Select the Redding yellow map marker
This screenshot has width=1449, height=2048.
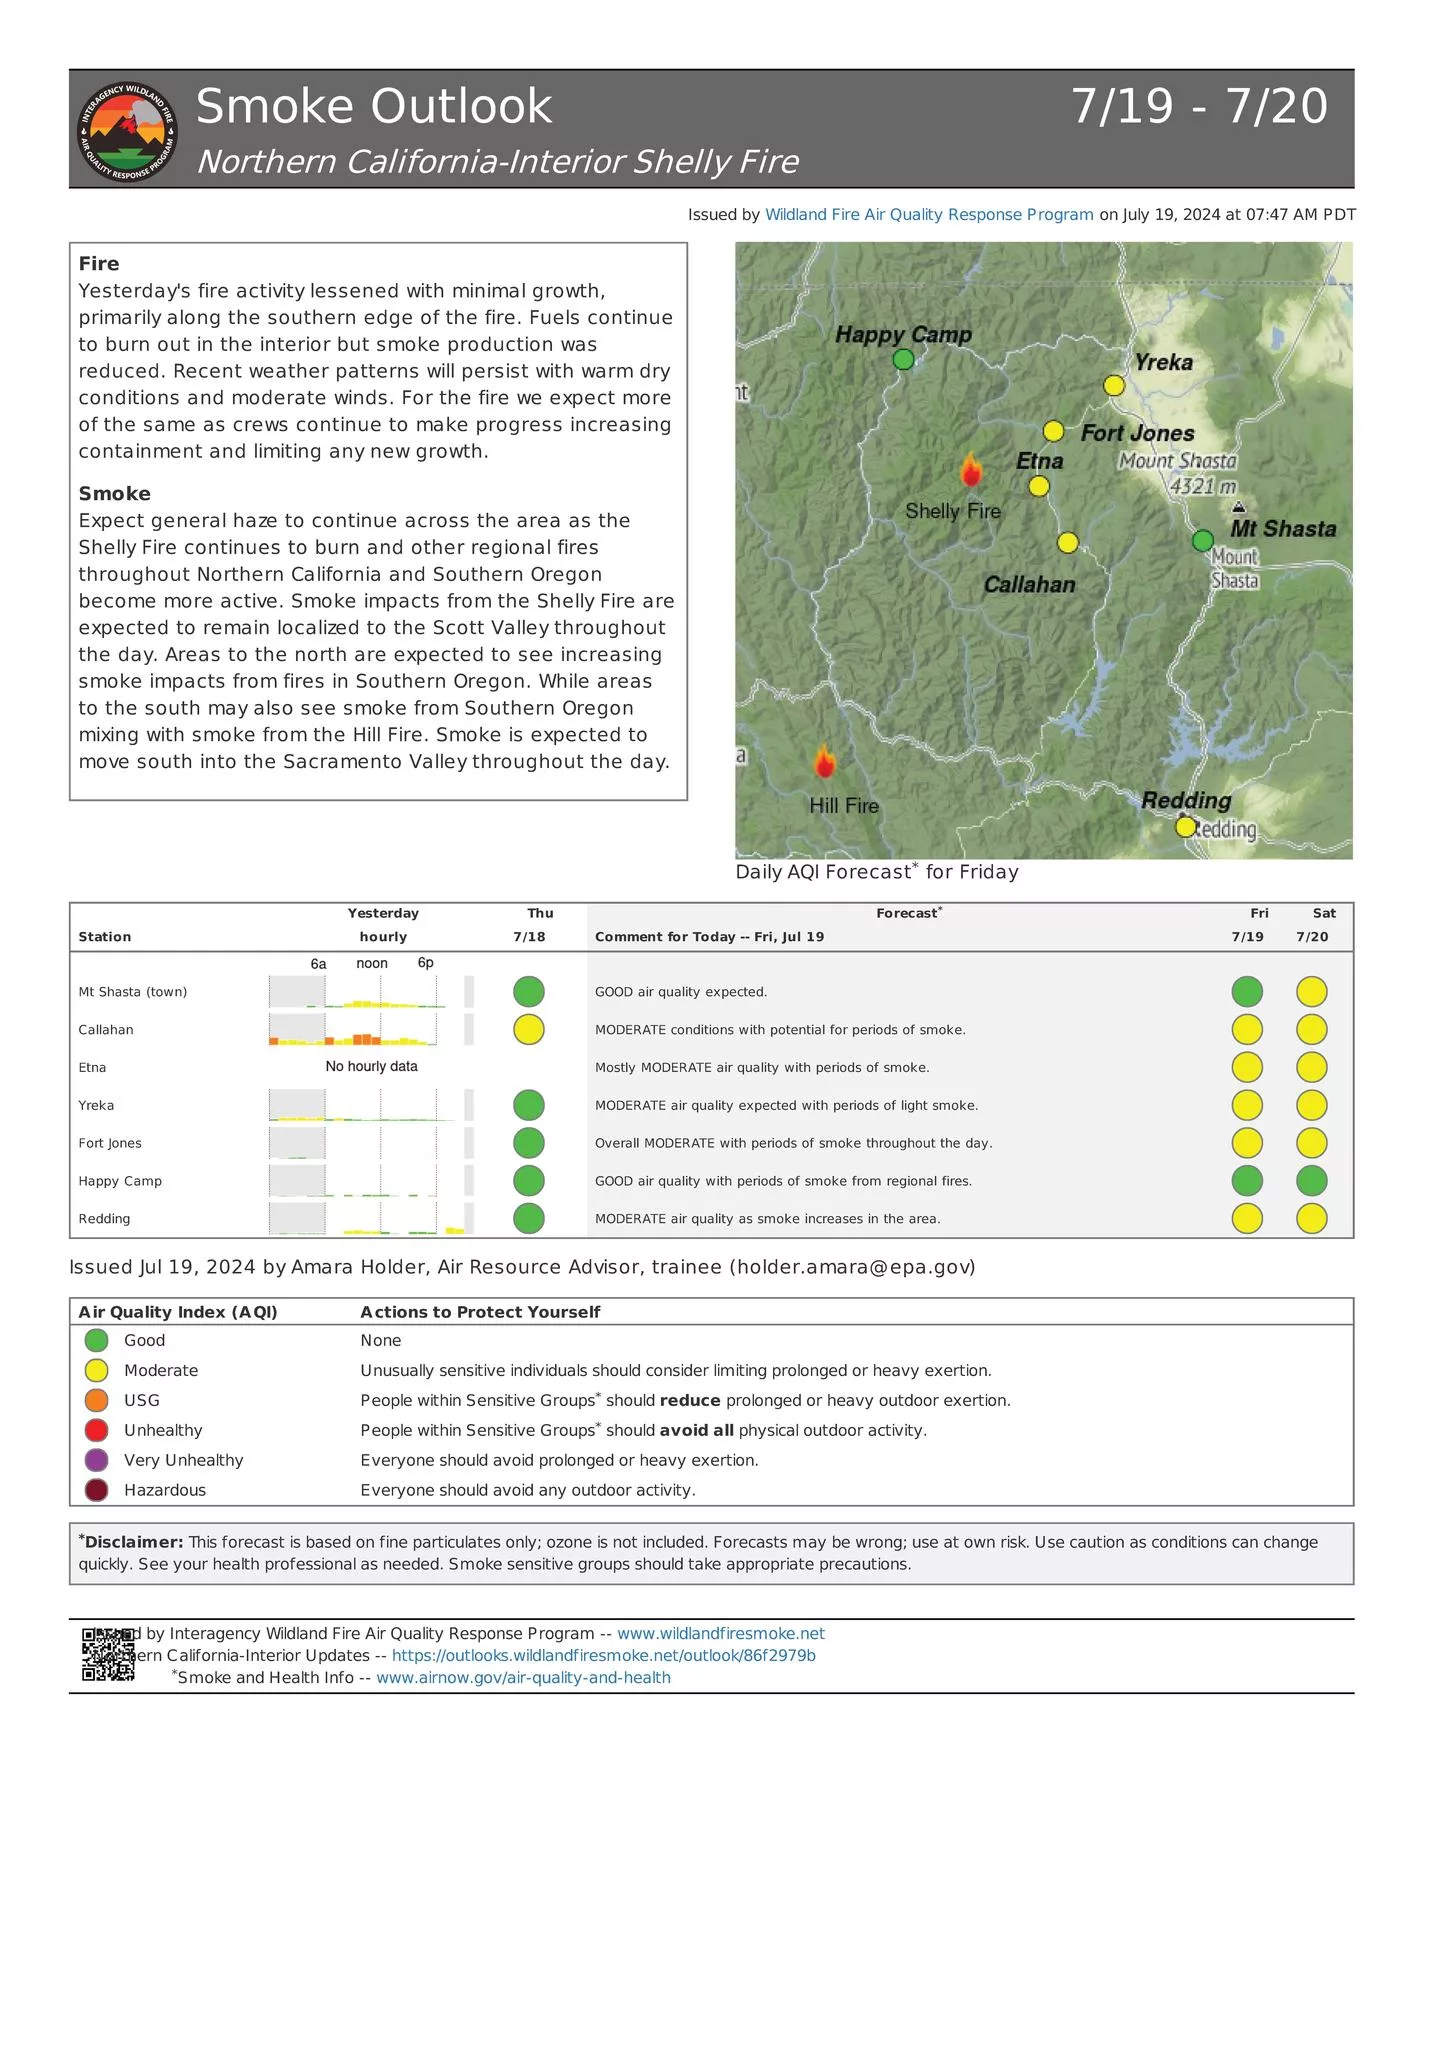(x=1185, y=827)
